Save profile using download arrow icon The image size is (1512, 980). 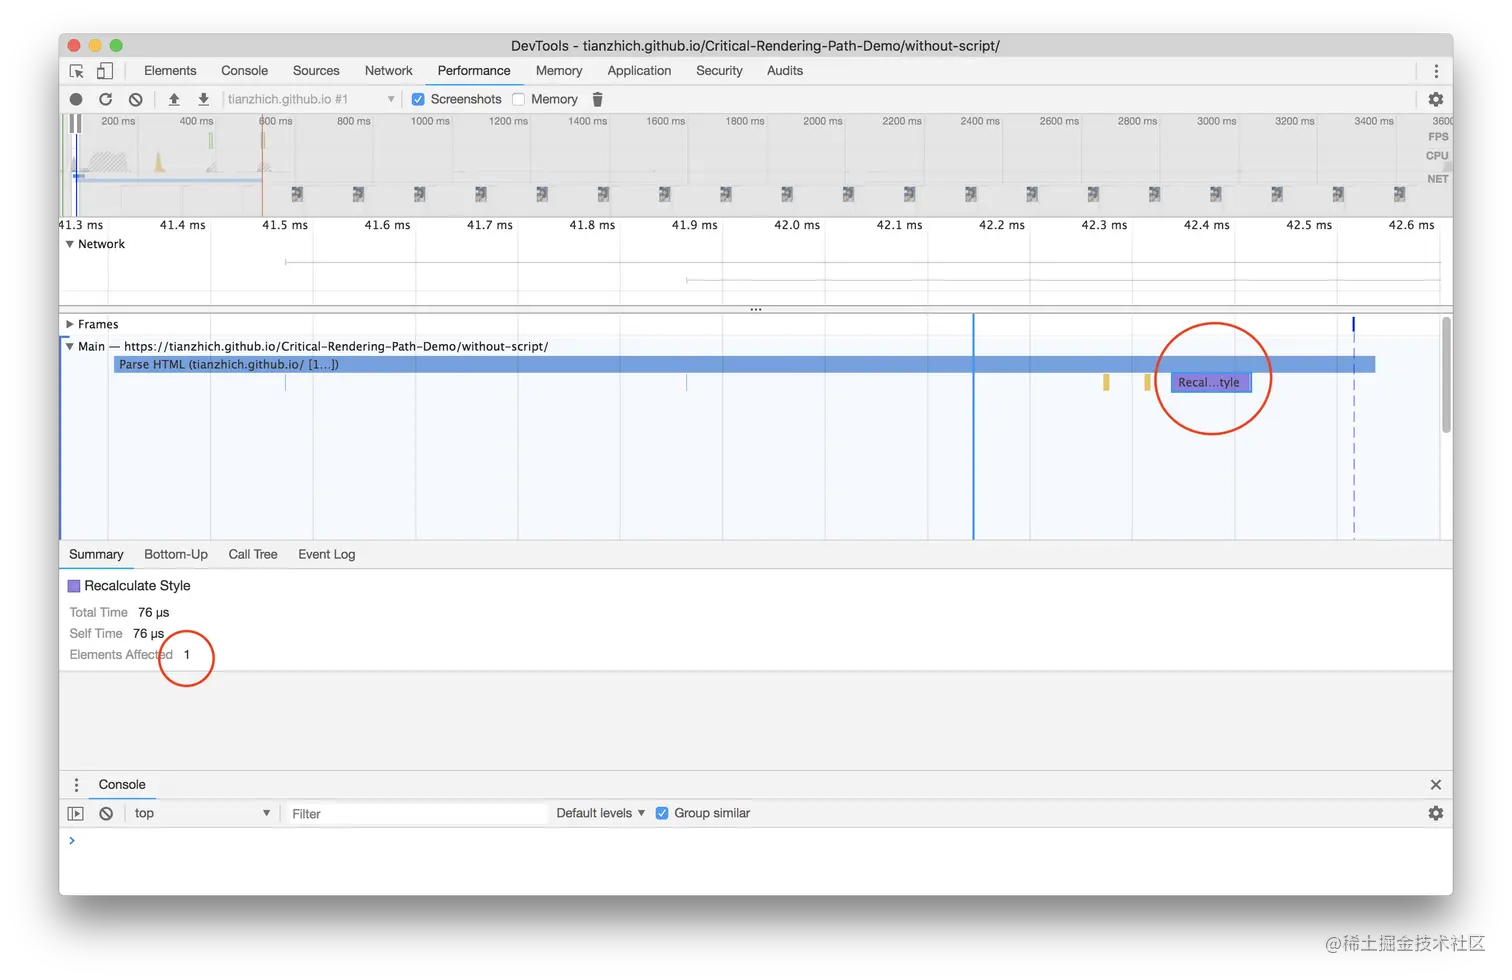tap(203, 99)
